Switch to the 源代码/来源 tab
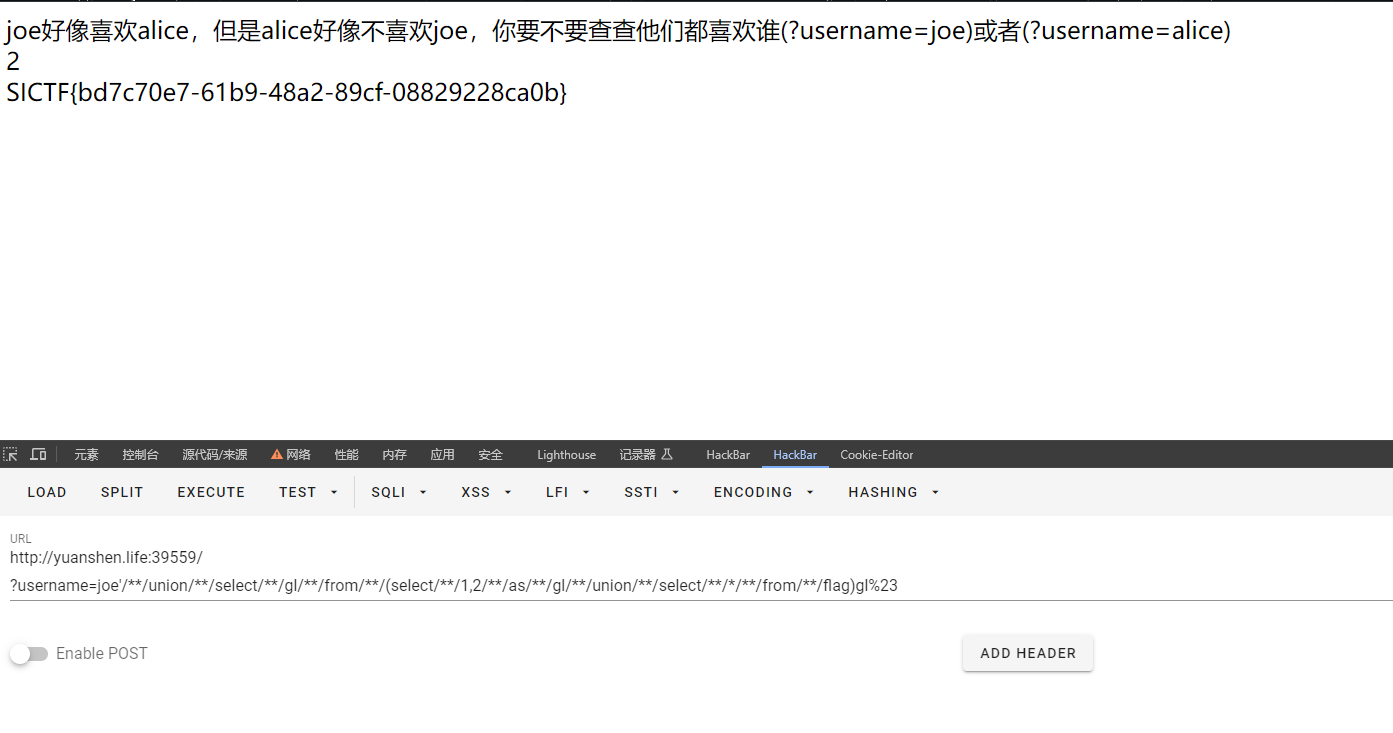 (215, 454)
